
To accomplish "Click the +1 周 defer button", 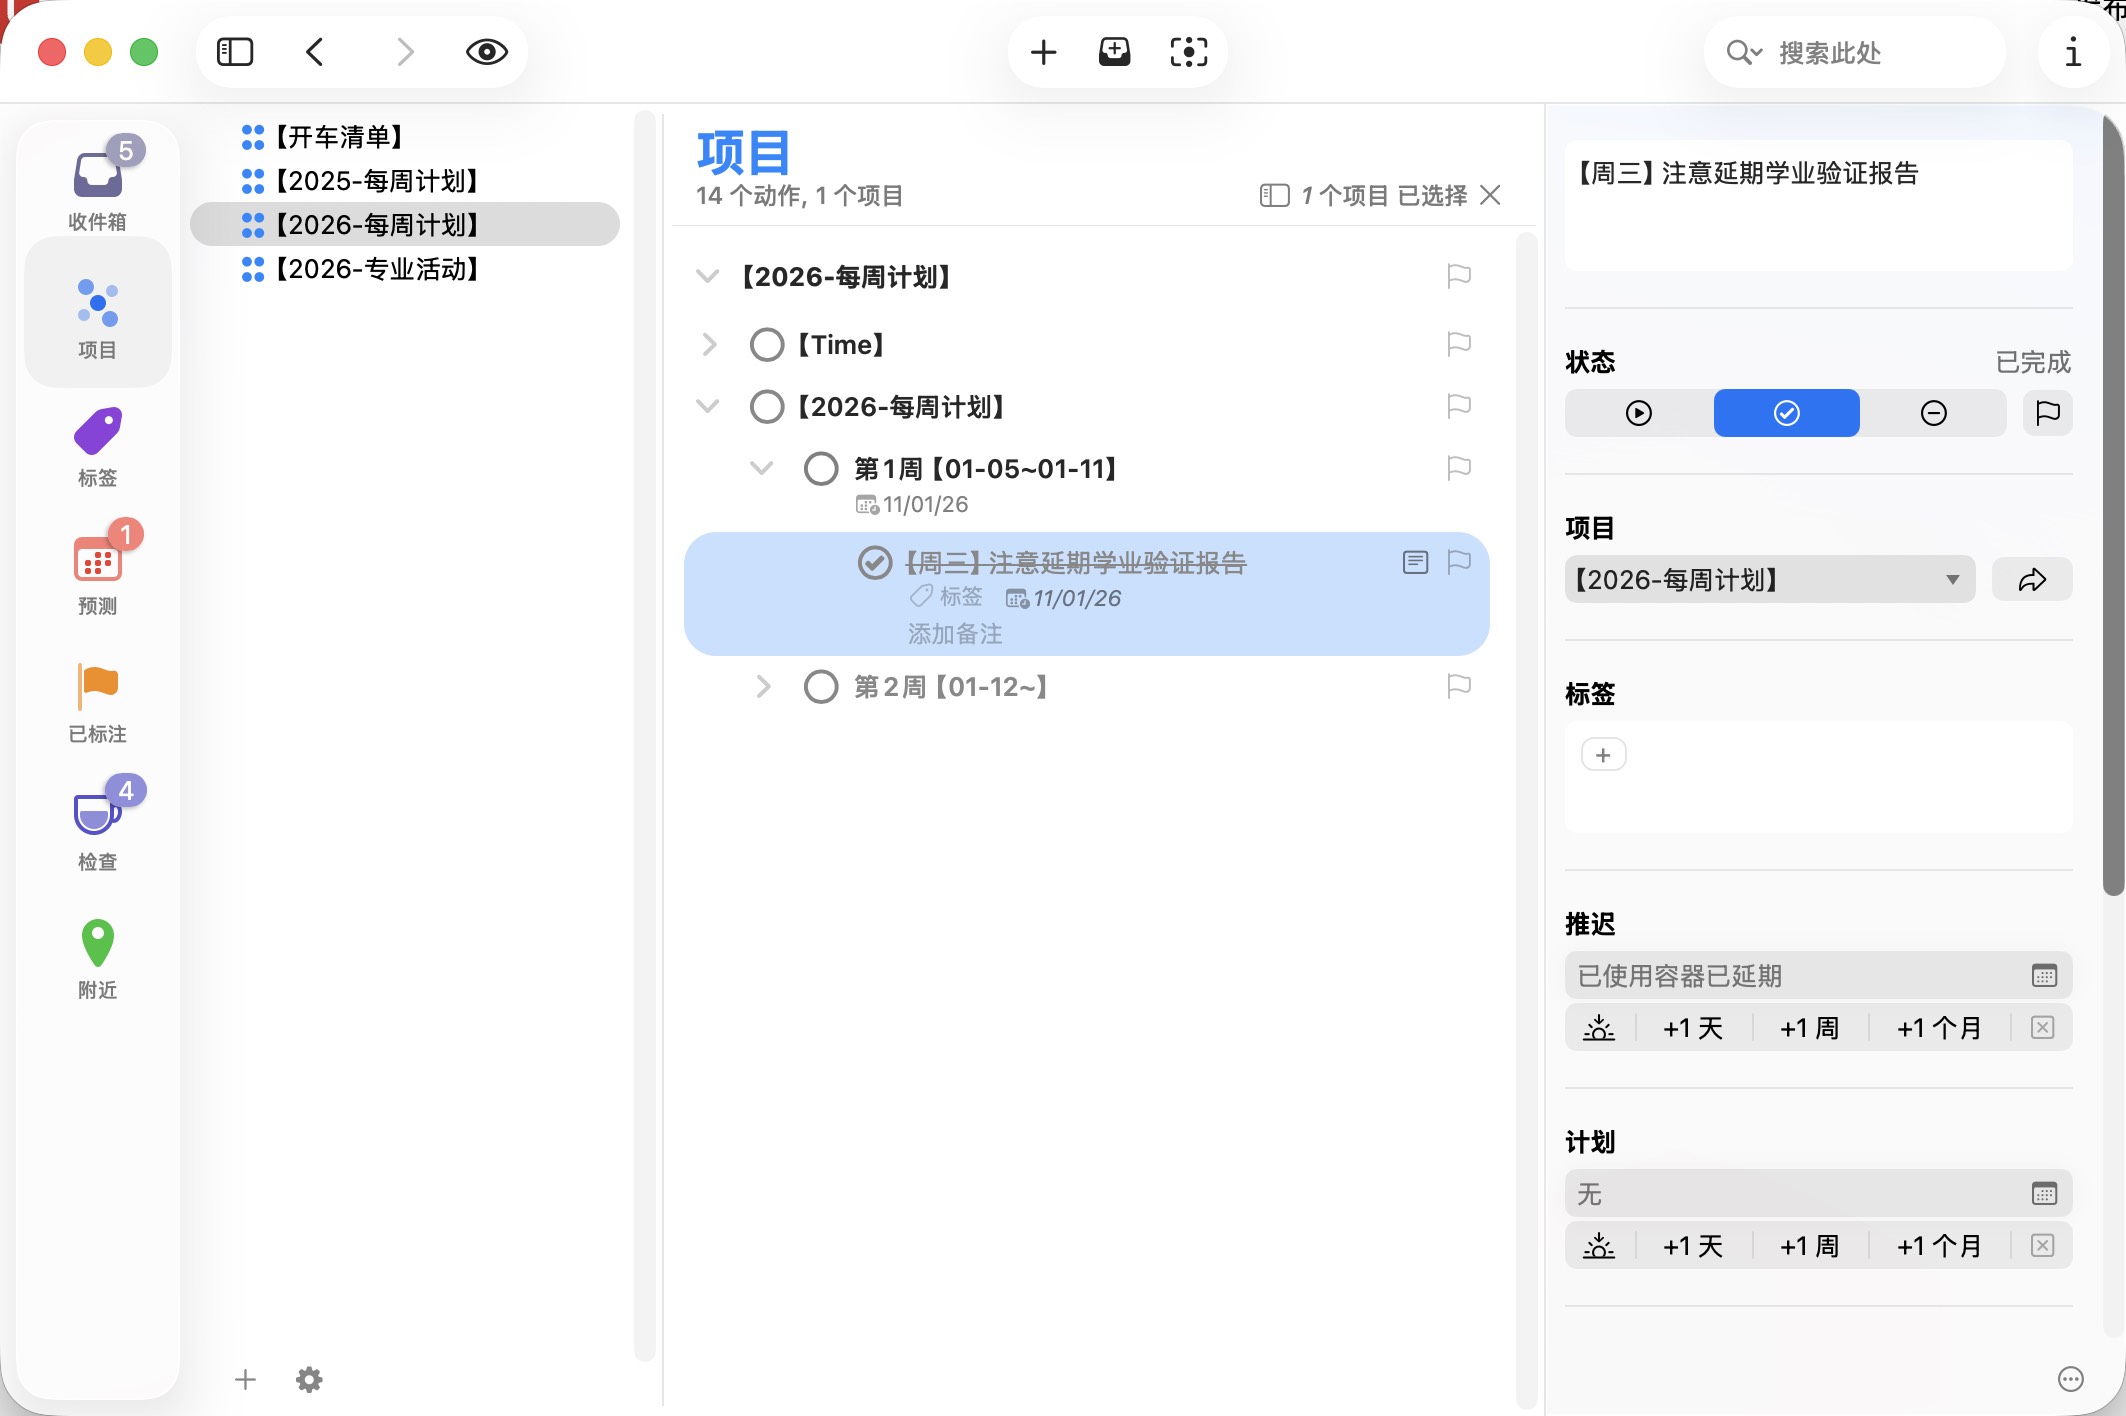I will point(1809,1027).
